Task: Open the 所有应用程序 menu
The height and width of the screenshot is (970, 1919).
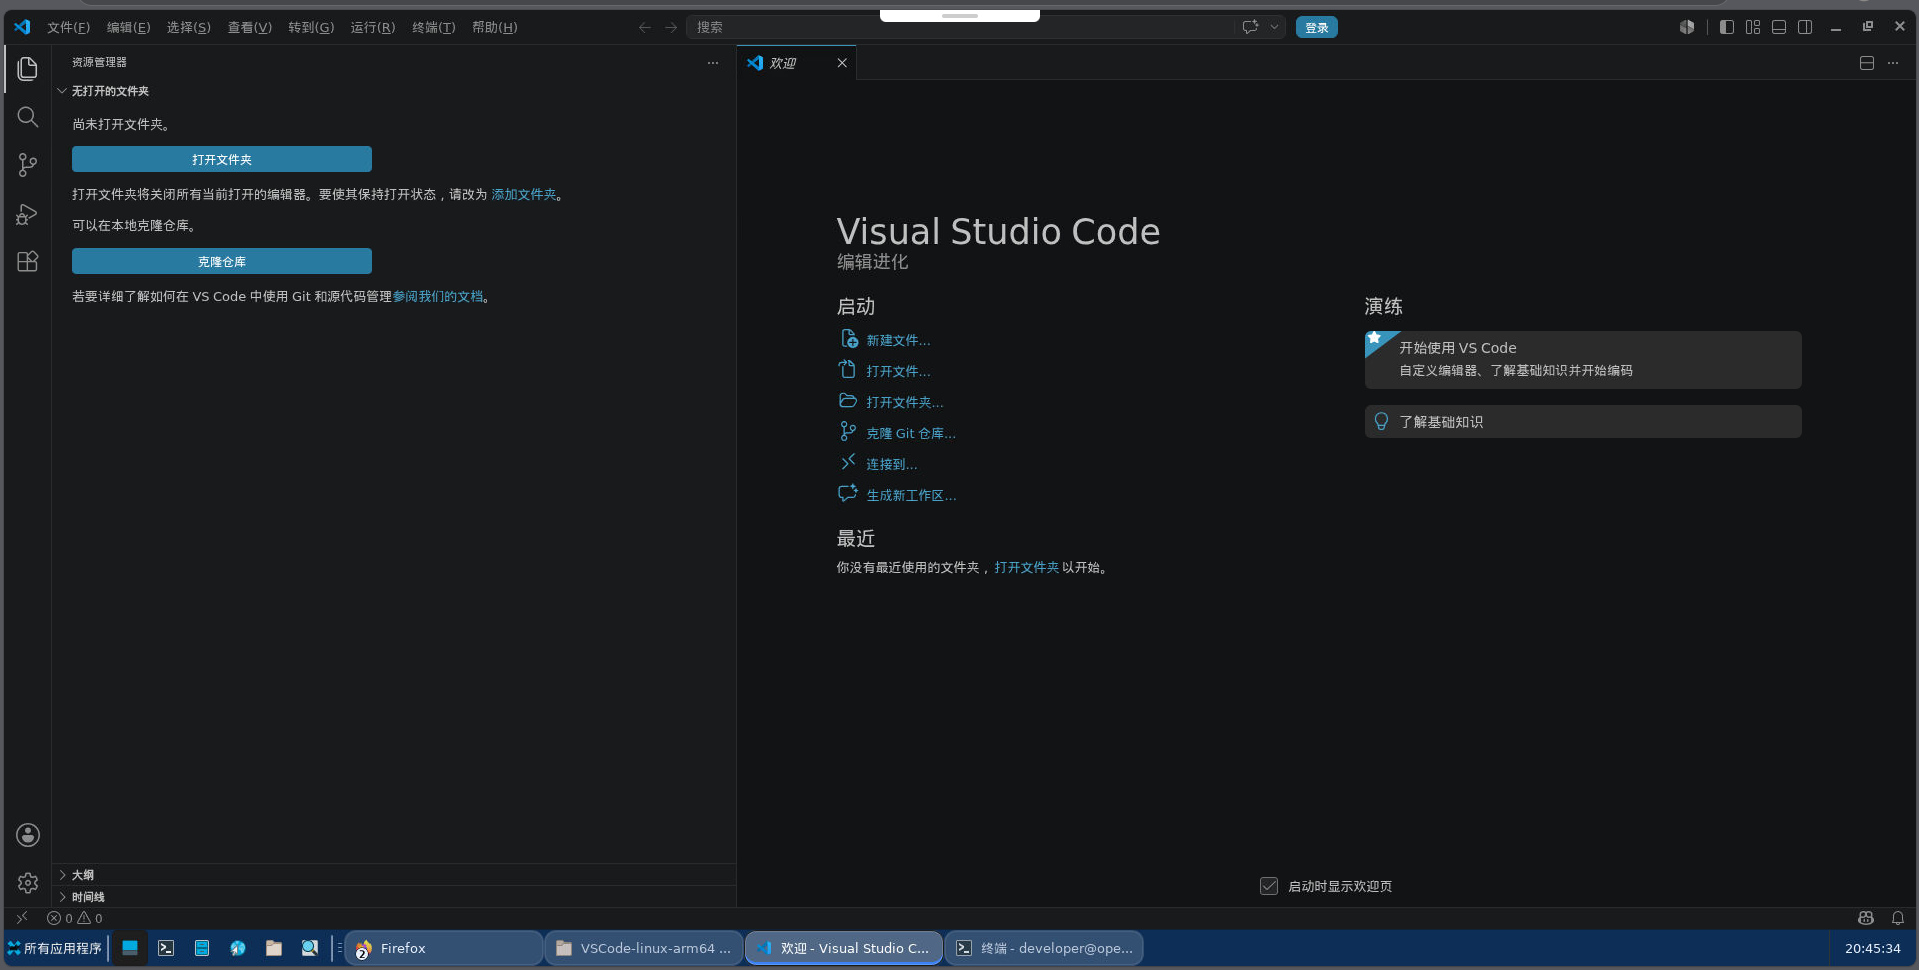Action: tap(55, 948)
